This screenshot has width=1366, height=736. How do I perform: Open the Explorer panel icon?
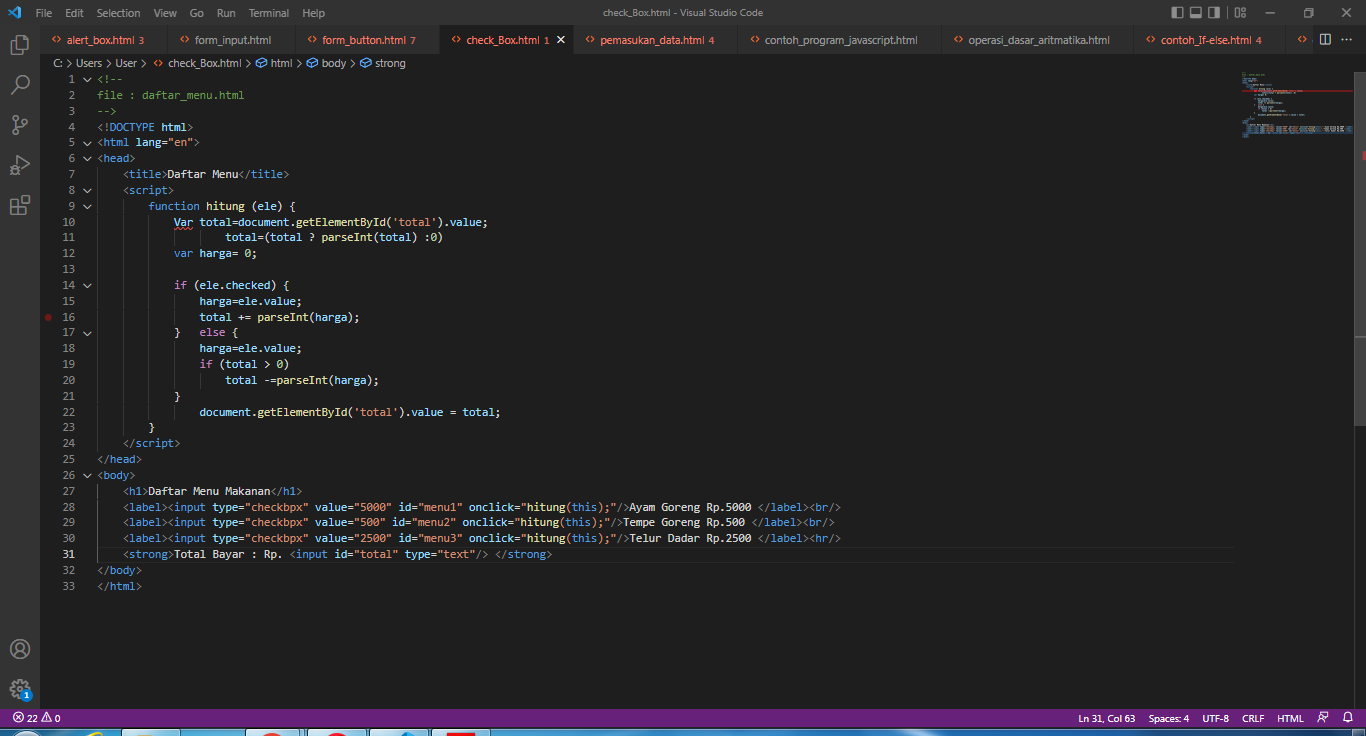pyautogui.click(x=20, y=45)
